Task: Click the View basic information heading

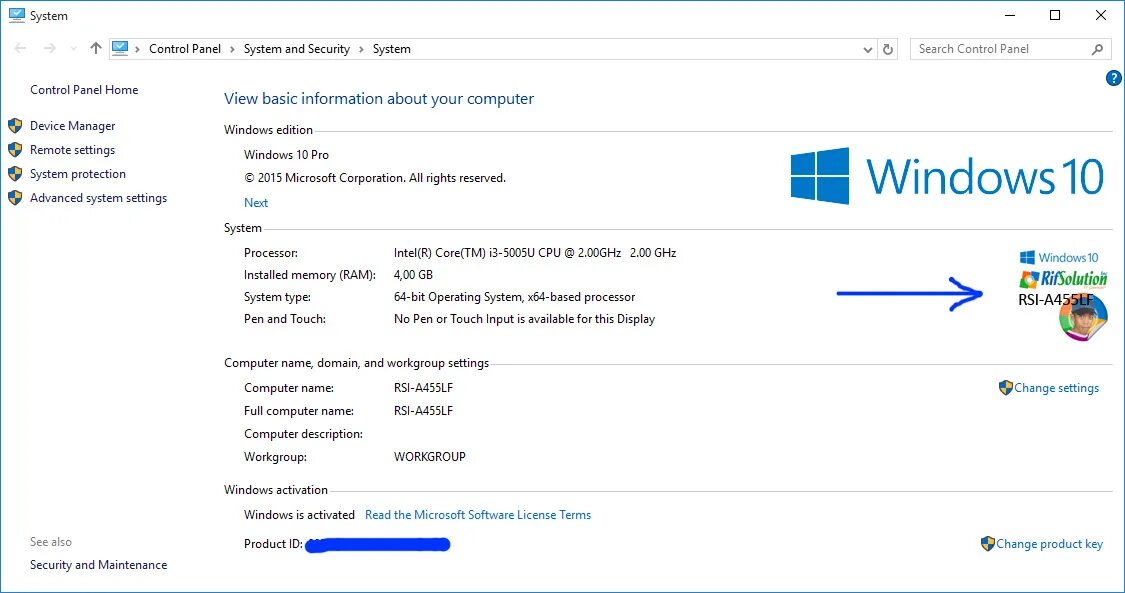Action: pos(379,99)
